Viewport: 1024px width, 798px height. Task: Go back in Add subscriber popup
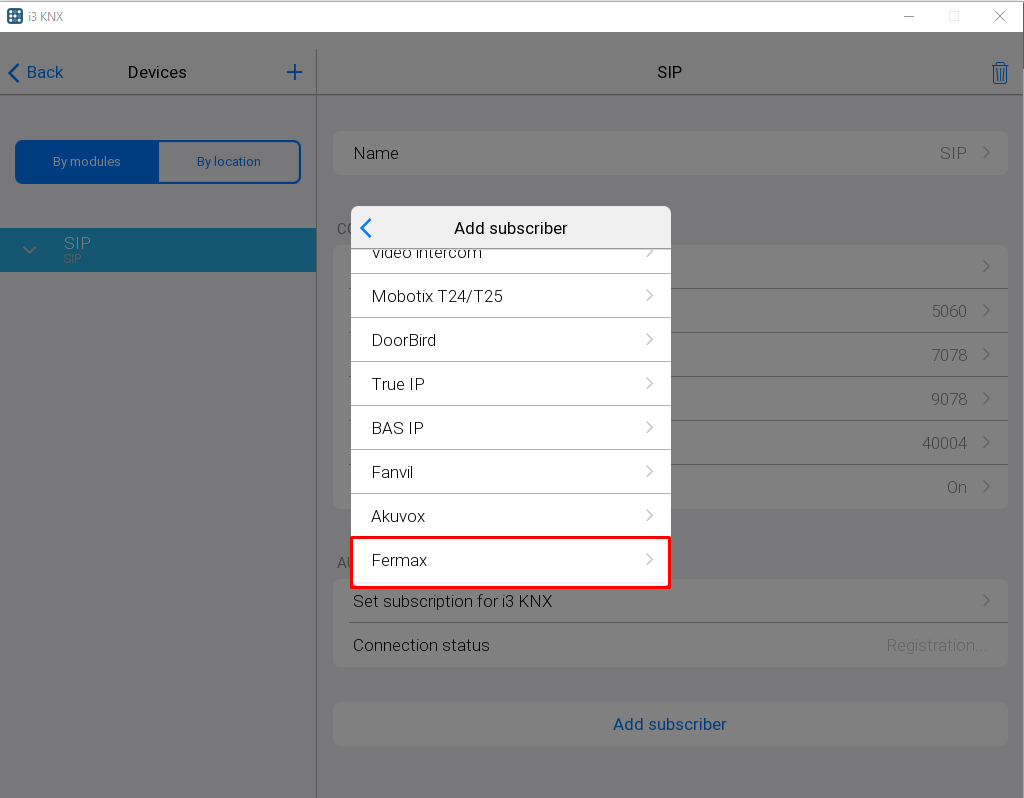pos(366,228)
